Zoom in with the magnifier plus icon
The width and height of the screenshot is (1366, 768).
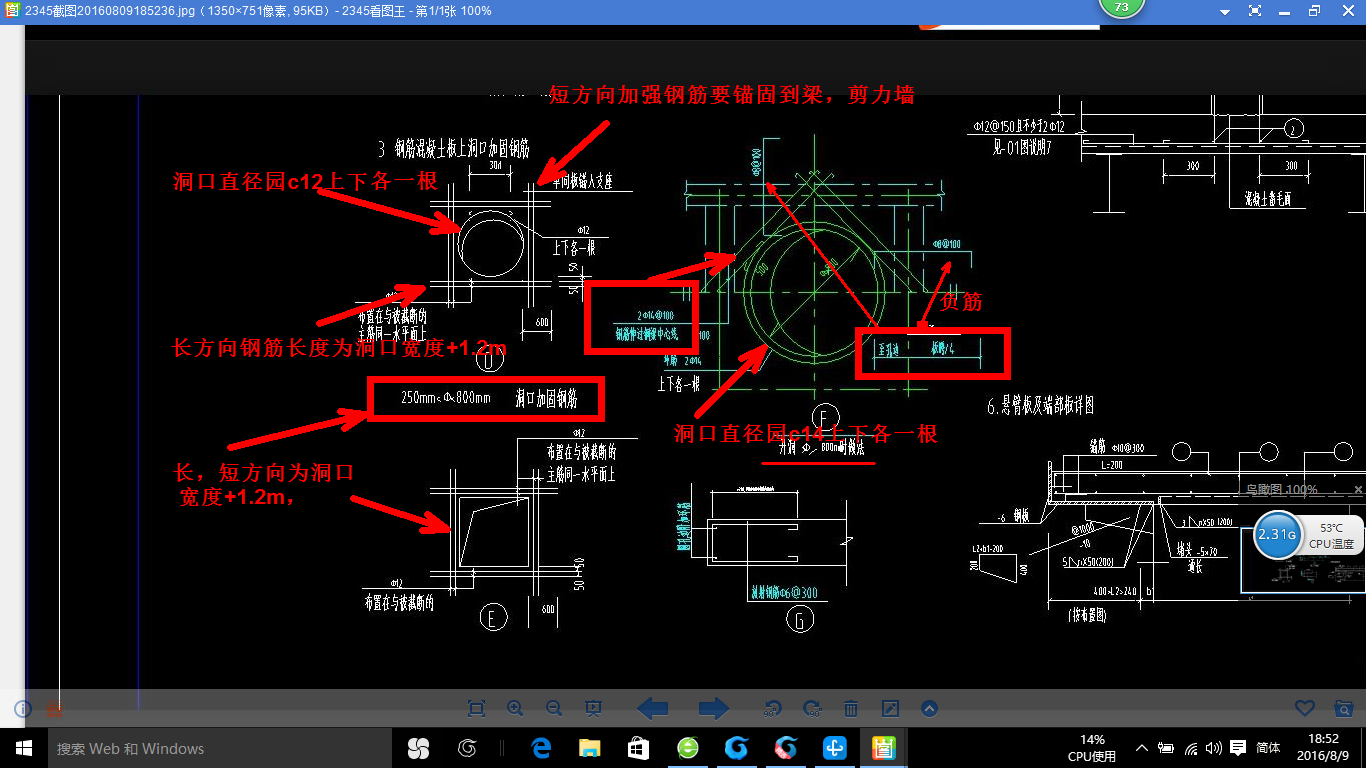515,709
